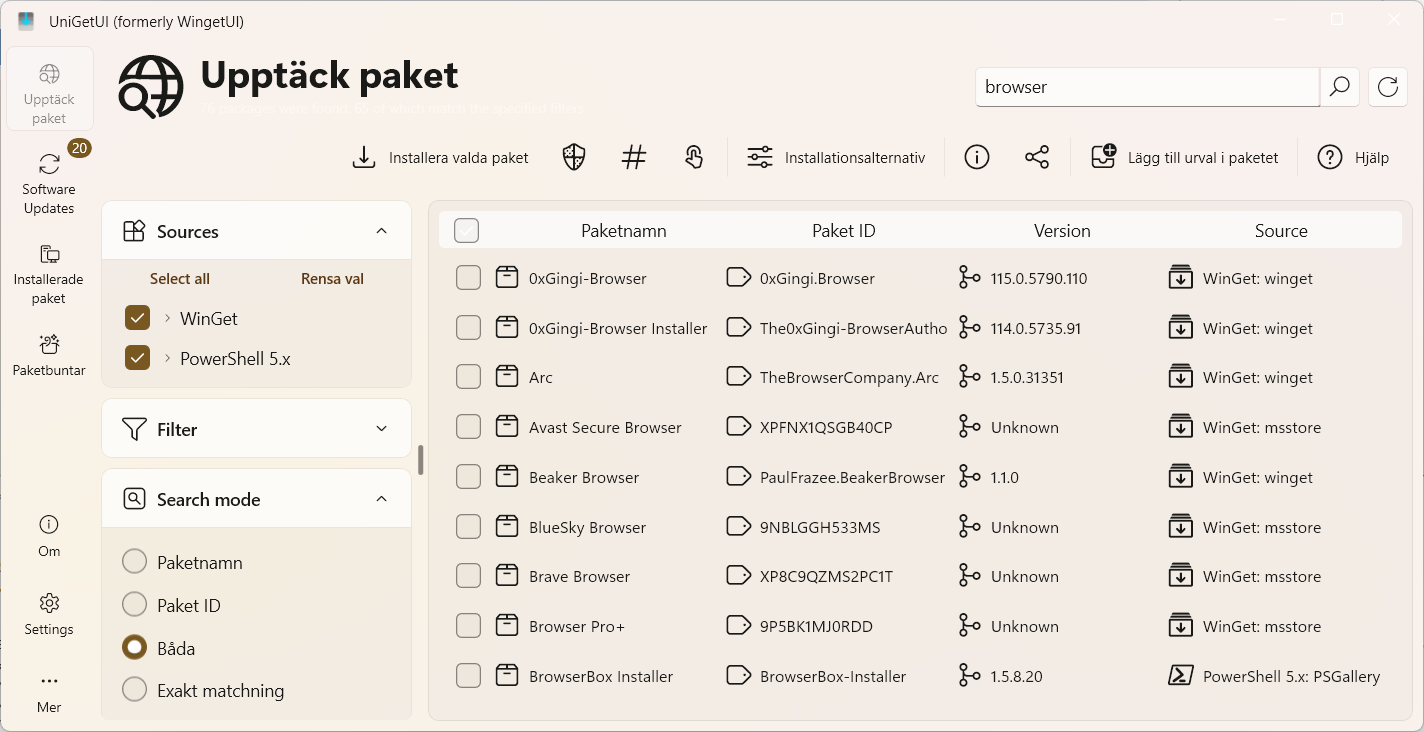
Task: Expand the Filter section
Action: click(381, 428)
